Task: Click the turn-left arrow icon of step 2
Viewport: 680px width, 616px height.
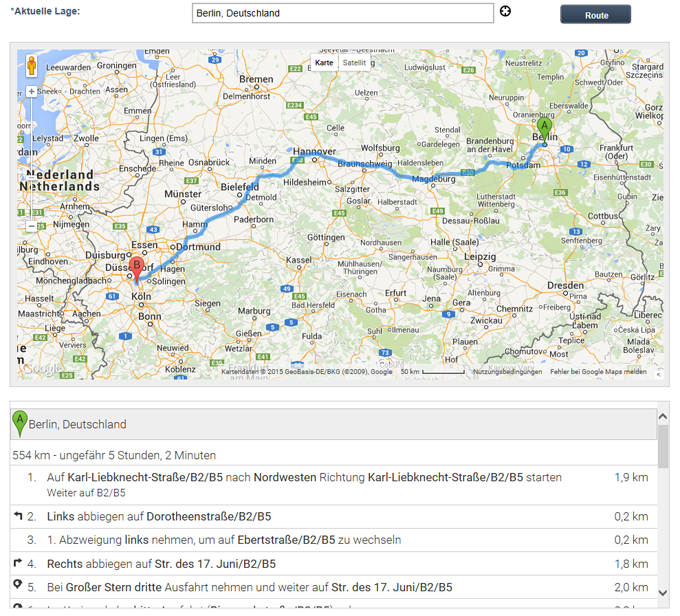Action: coord(18,515)
